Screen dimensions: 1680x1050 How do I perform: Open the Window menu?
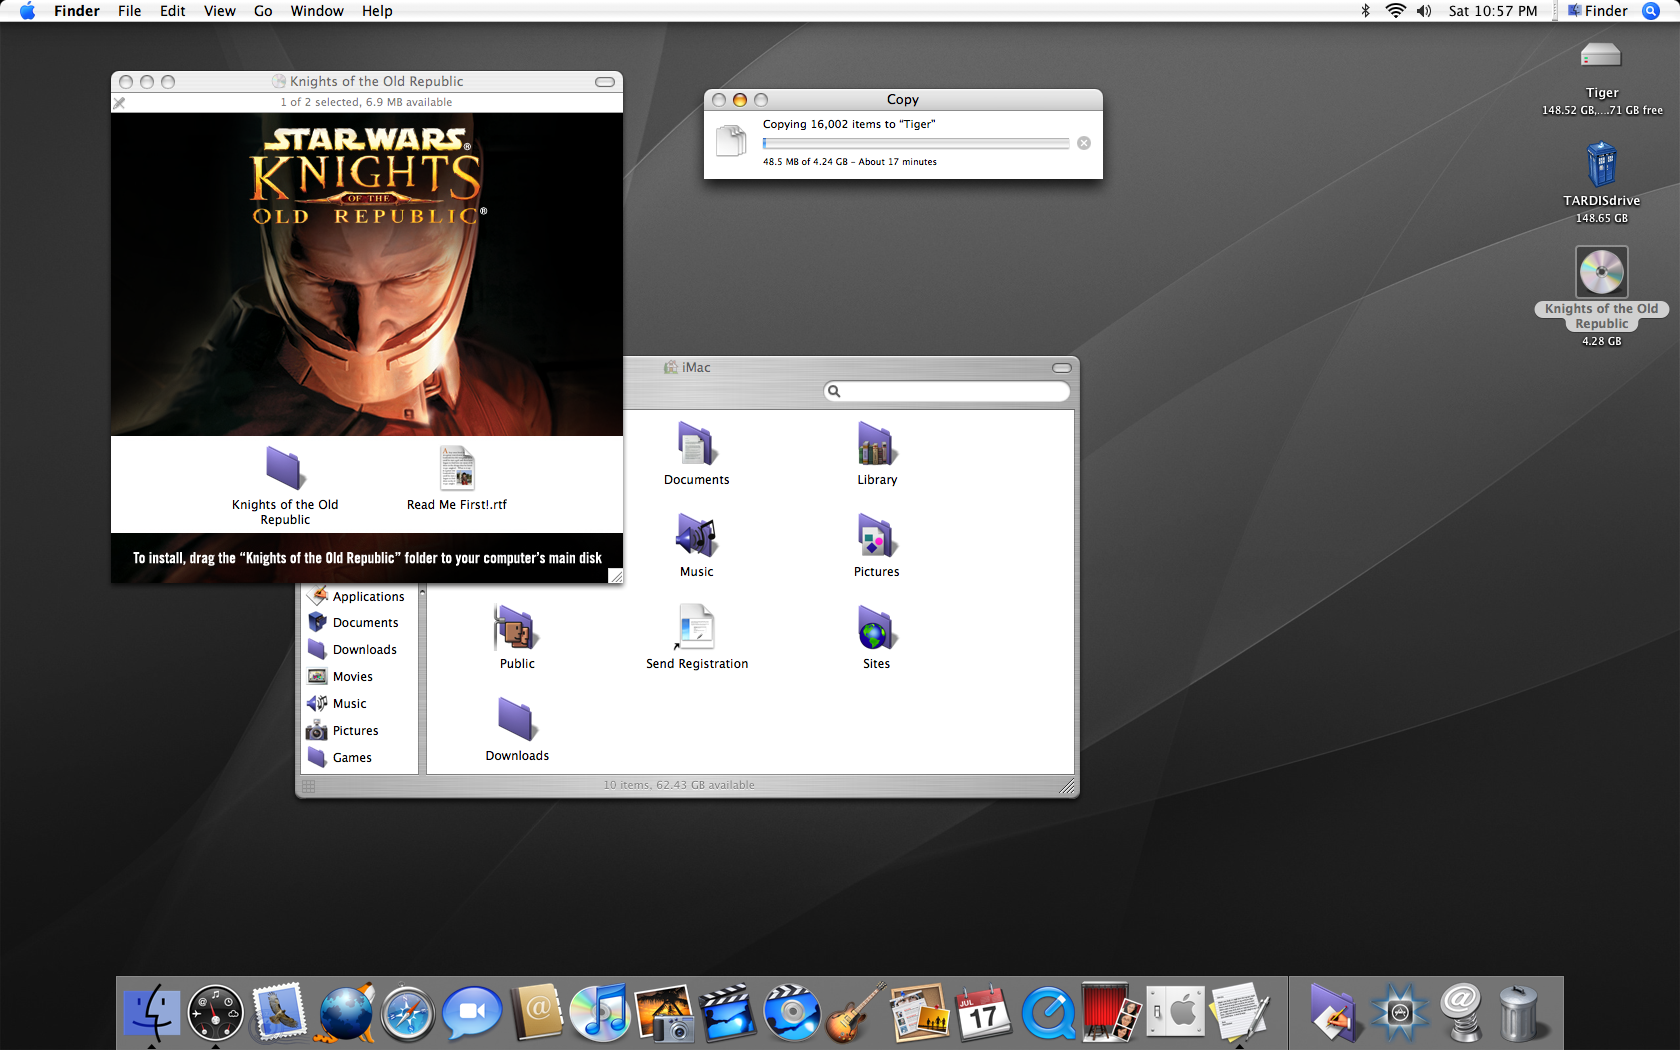coord(317,11)
